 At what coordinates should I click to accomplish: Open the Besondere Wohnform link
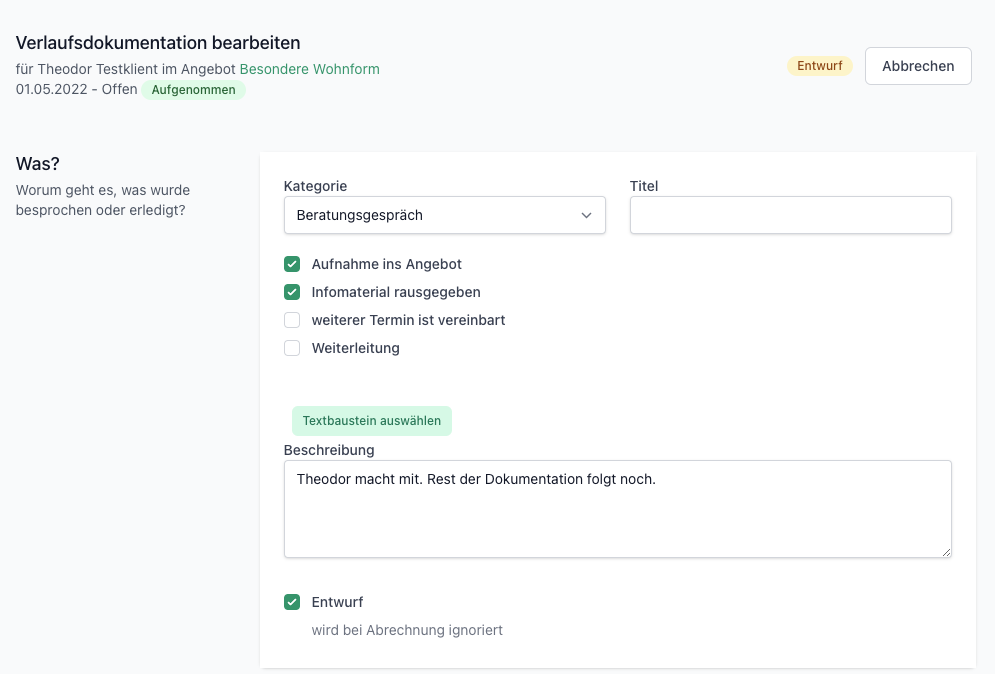click(310, 69)
